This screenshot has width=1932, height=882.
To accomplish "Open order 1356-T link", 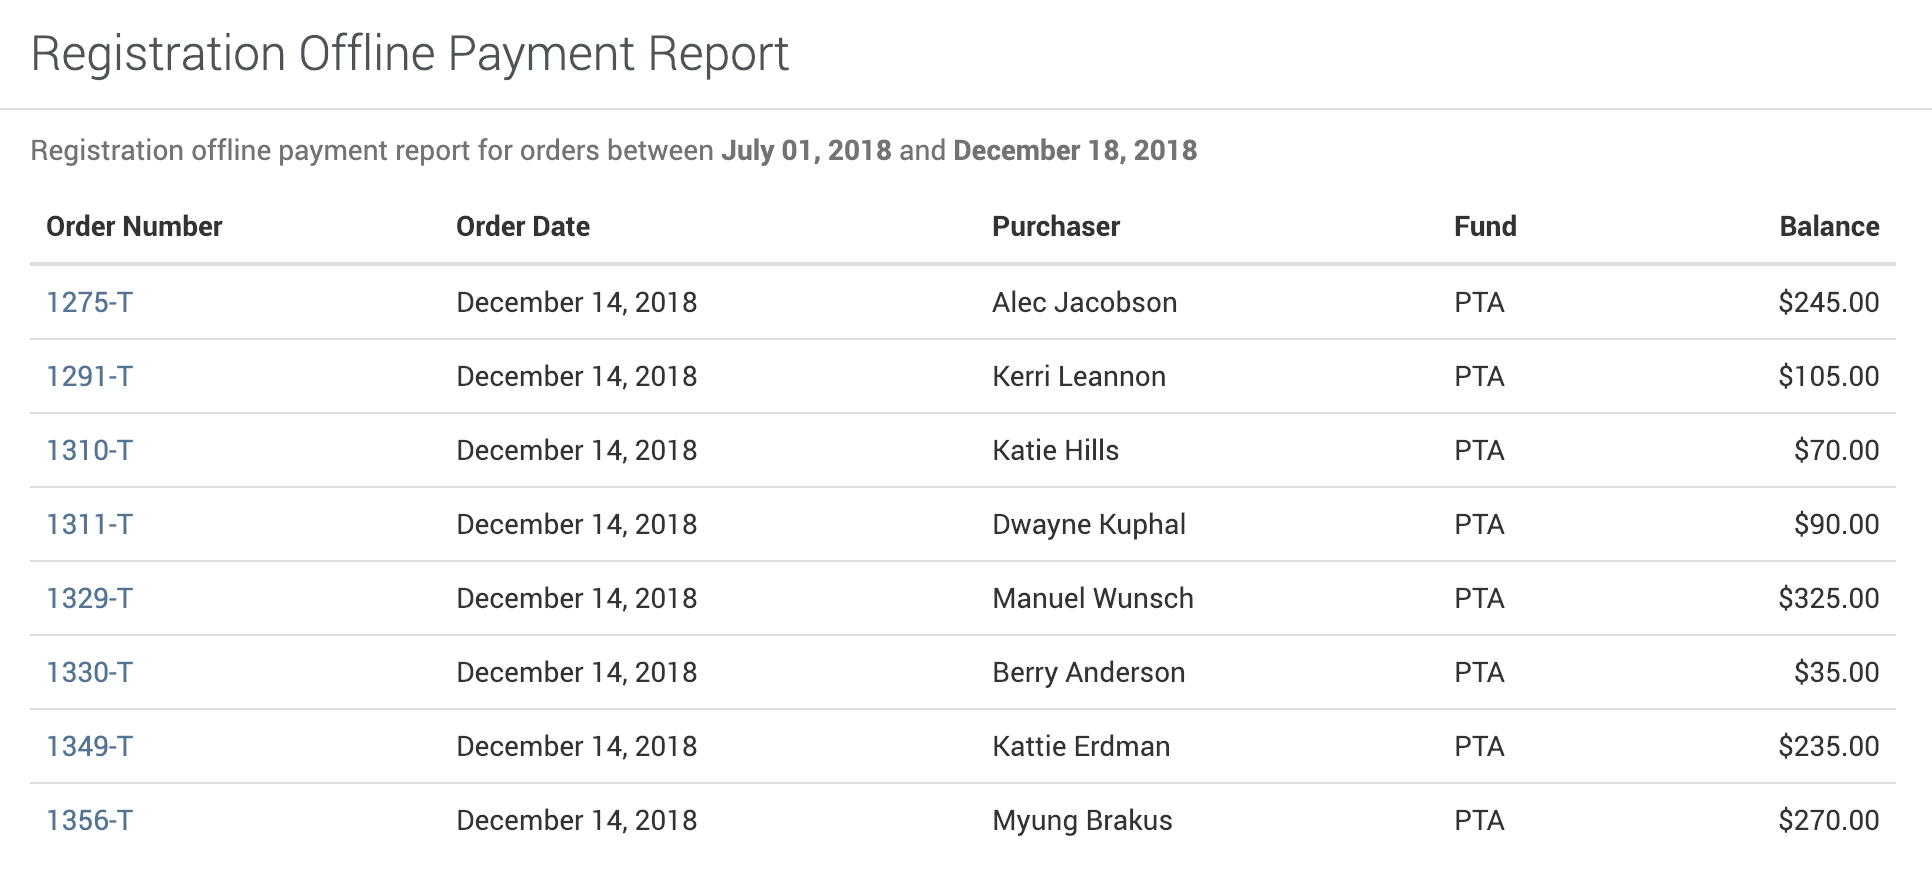I will (x=89, y=820).
